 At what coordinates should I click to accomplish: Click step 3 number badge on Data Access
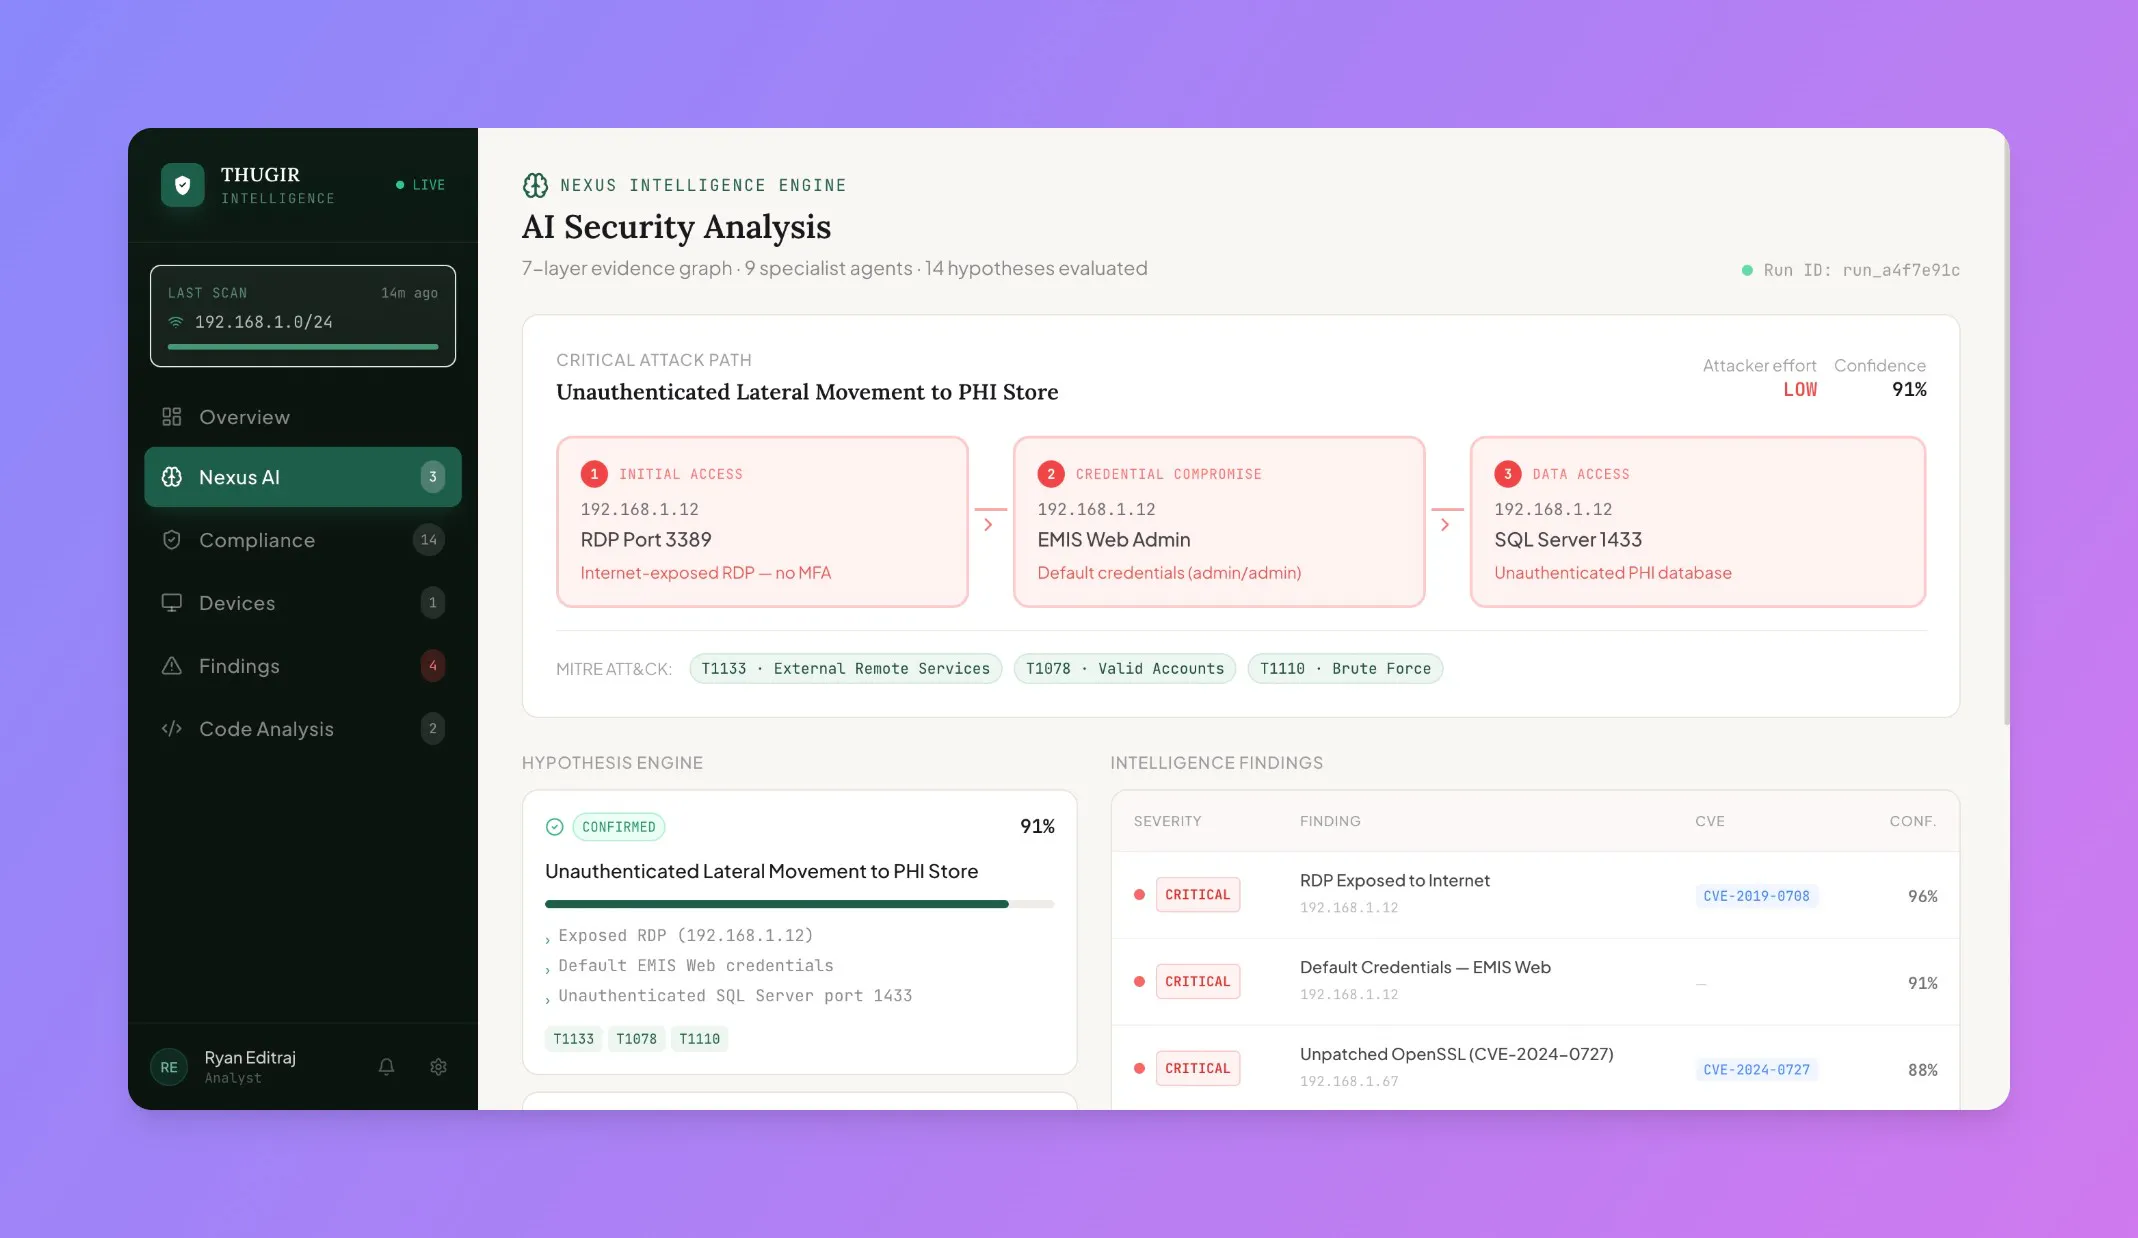coord(1508,473)
